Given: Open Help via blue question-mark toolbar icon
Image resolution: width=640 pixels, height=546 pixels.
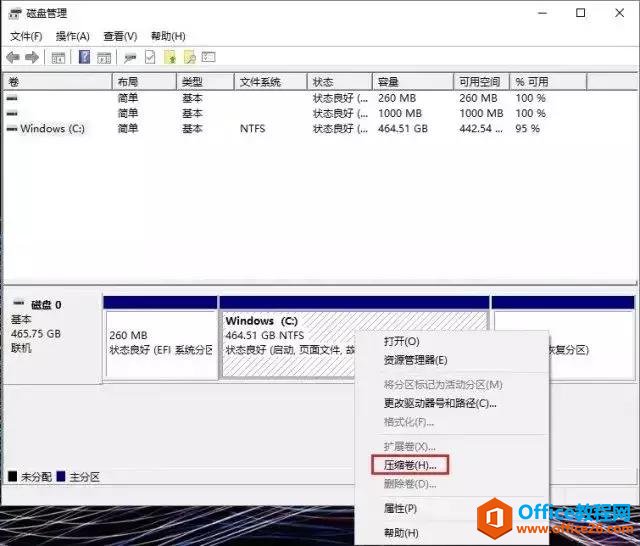Looking at the screenshot, I should (x=84, y=57).
